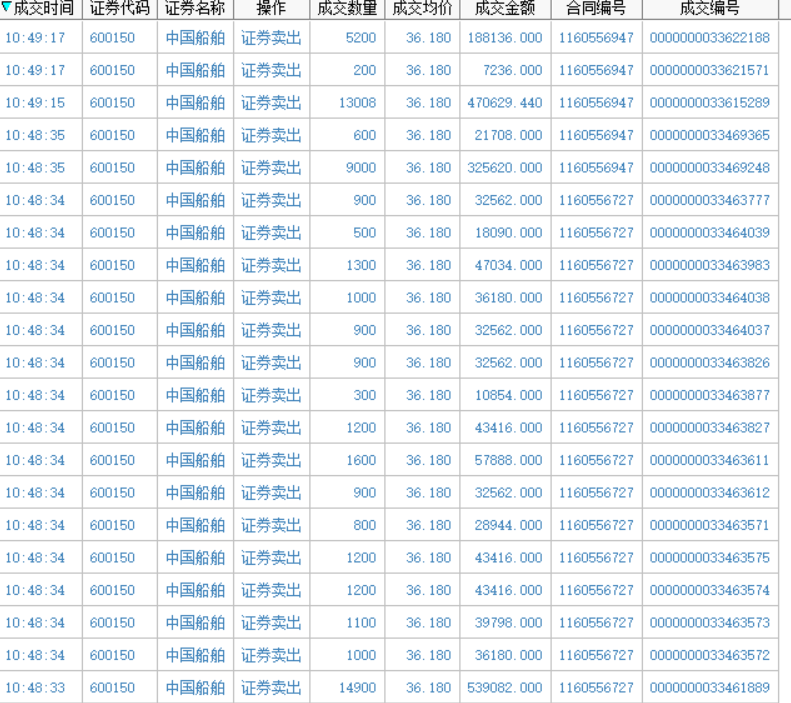The image size is (791, 703).
Task: Click the 成交均价 column header
Action: 422,8
